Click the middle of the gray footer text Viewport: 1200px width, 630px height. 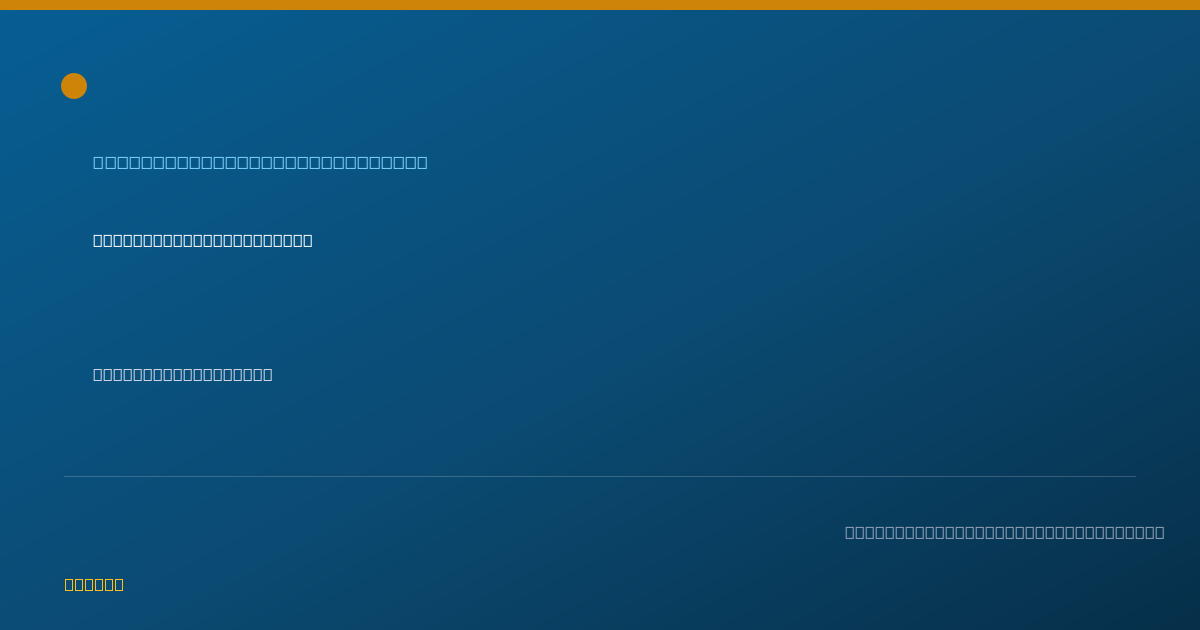[1005, 532]
